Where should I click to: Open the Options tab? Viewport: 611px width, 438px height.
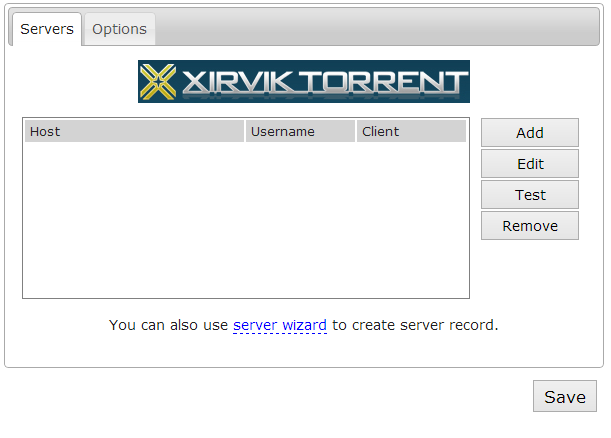tap(119, 29)
